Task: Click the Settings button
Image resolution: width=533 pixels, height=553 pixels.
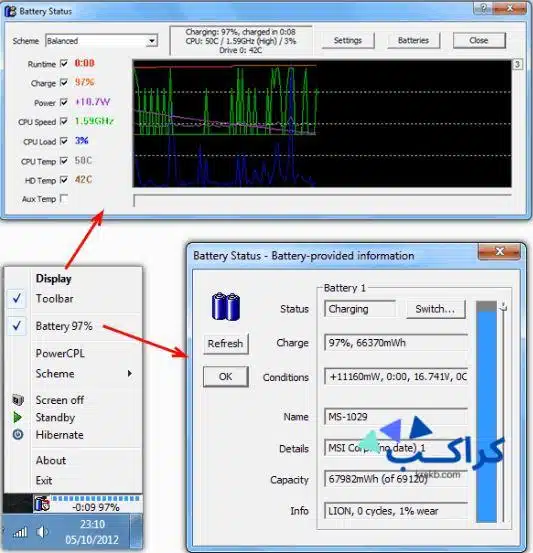Action: tap(348, 40)
